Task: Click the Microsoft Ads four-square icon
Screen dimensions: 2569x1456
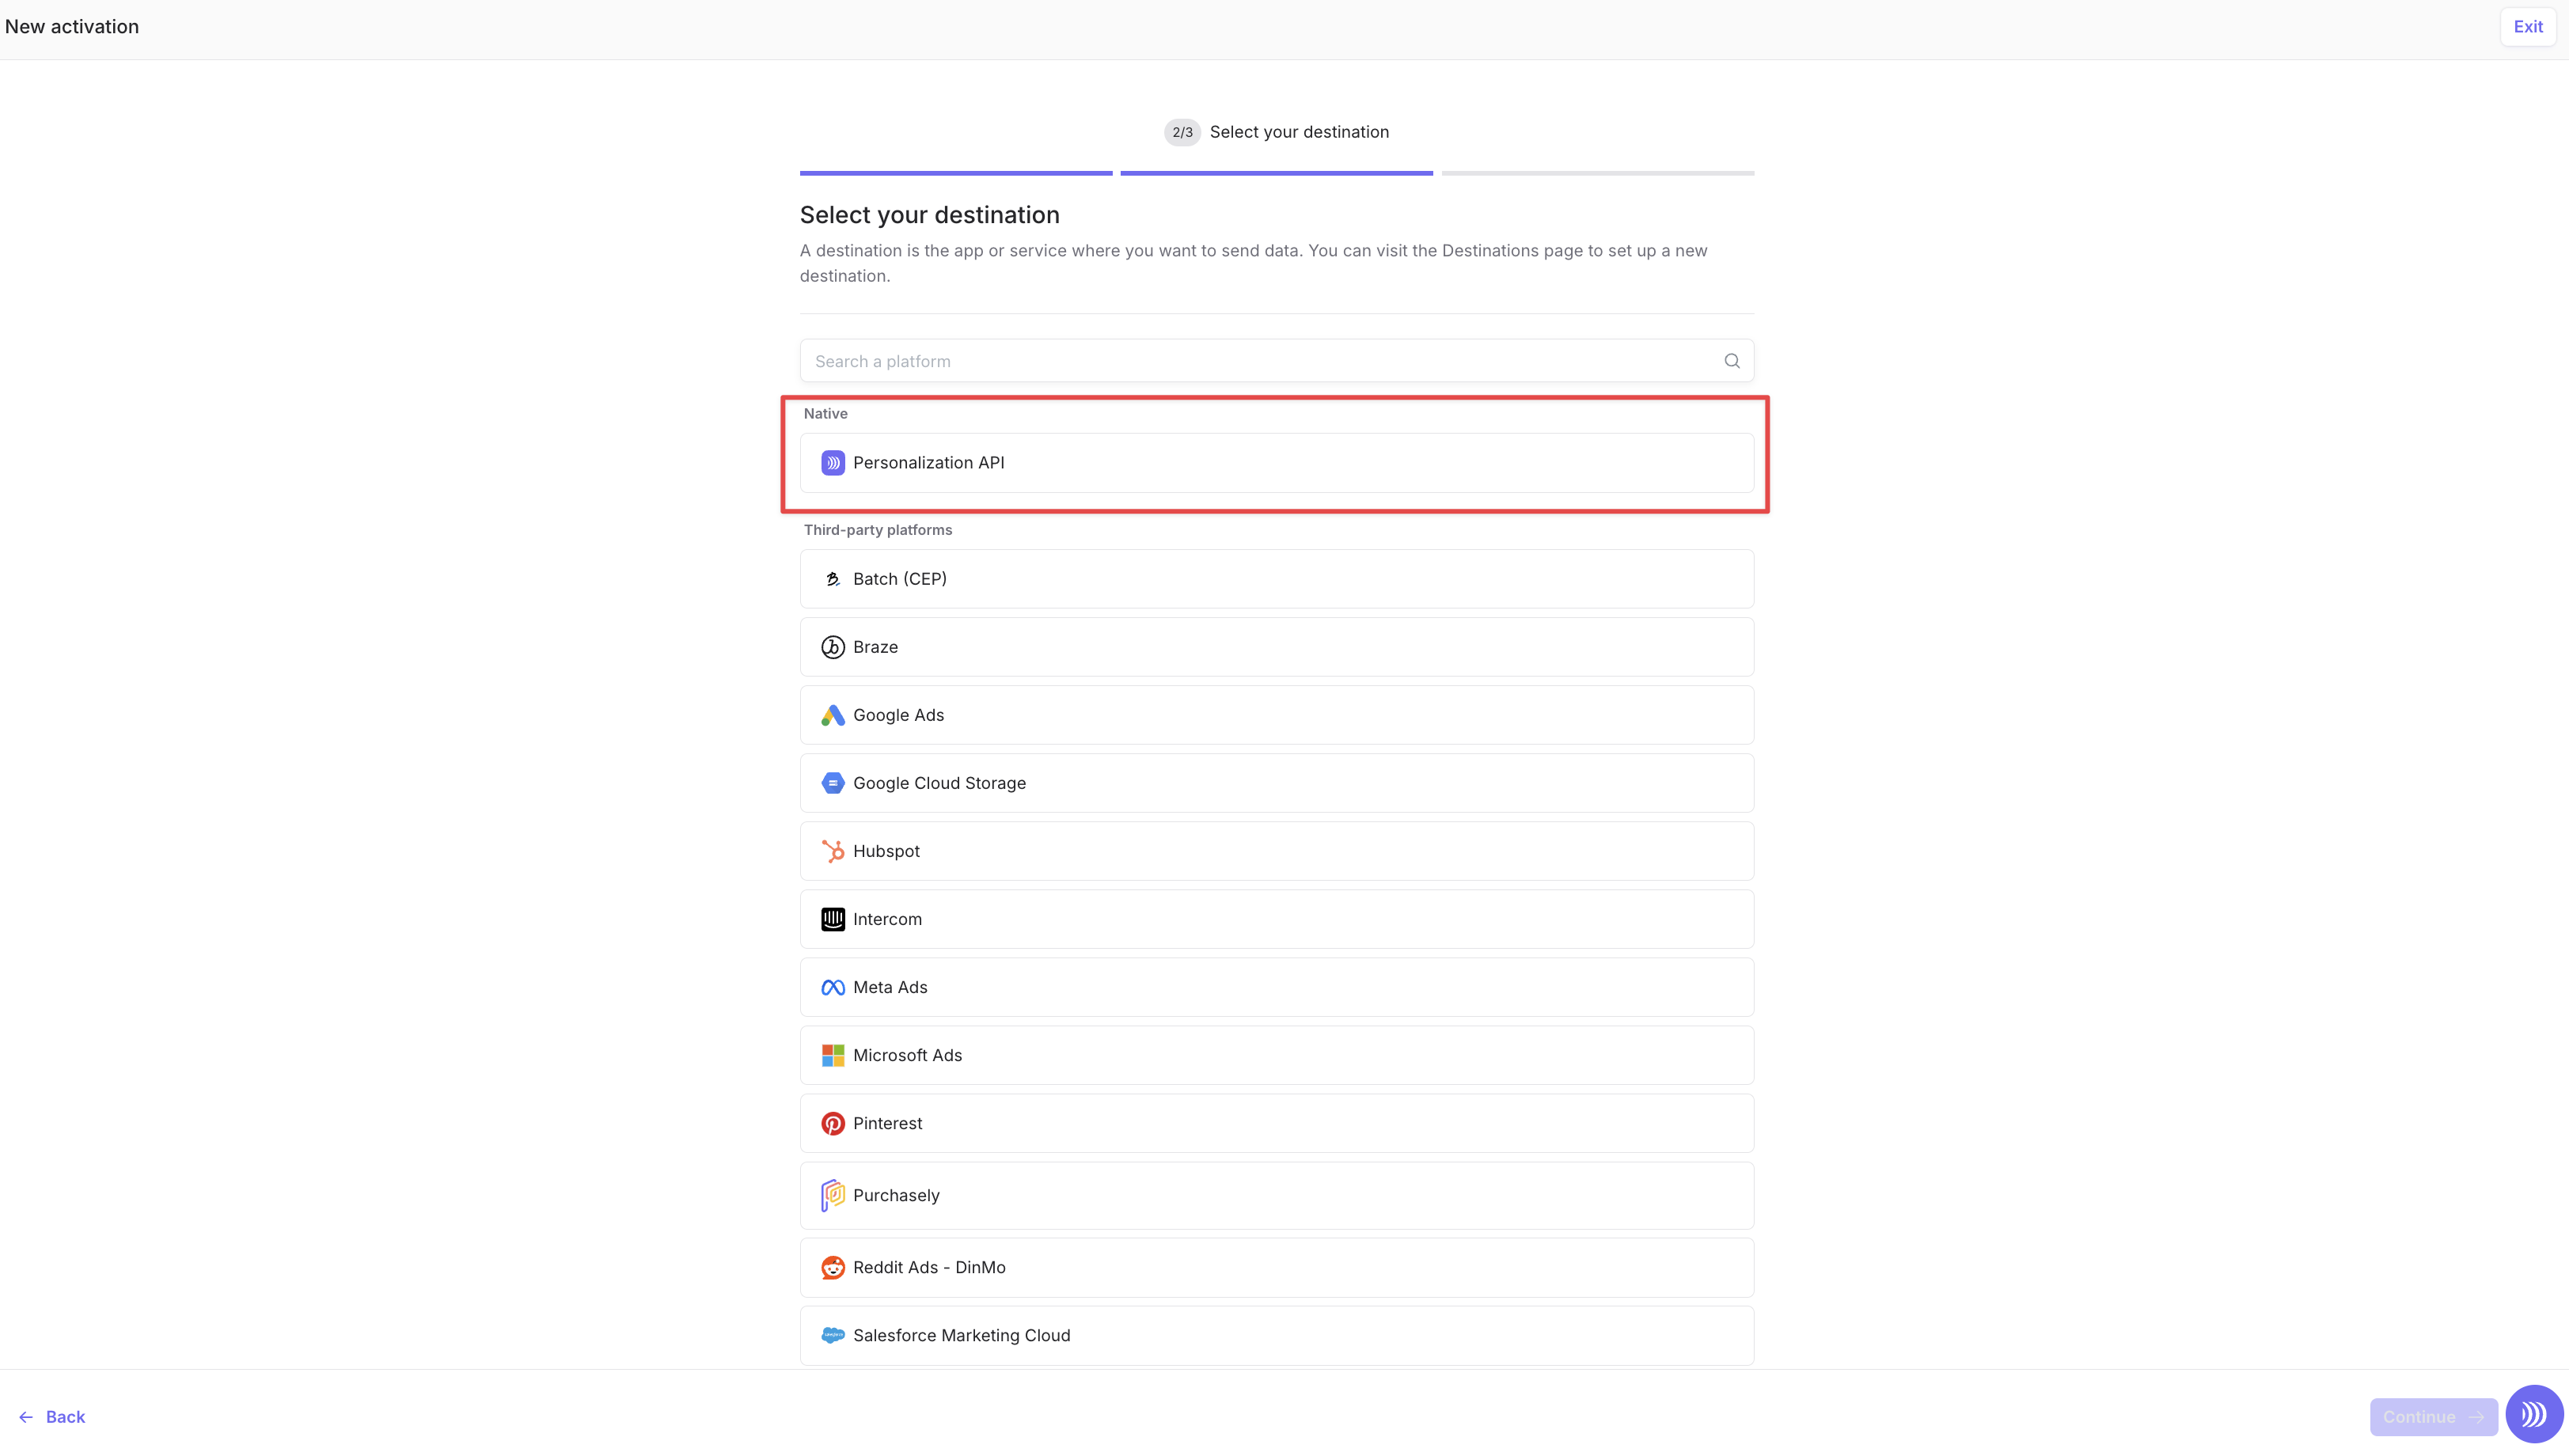Action: click(832, 1055)
